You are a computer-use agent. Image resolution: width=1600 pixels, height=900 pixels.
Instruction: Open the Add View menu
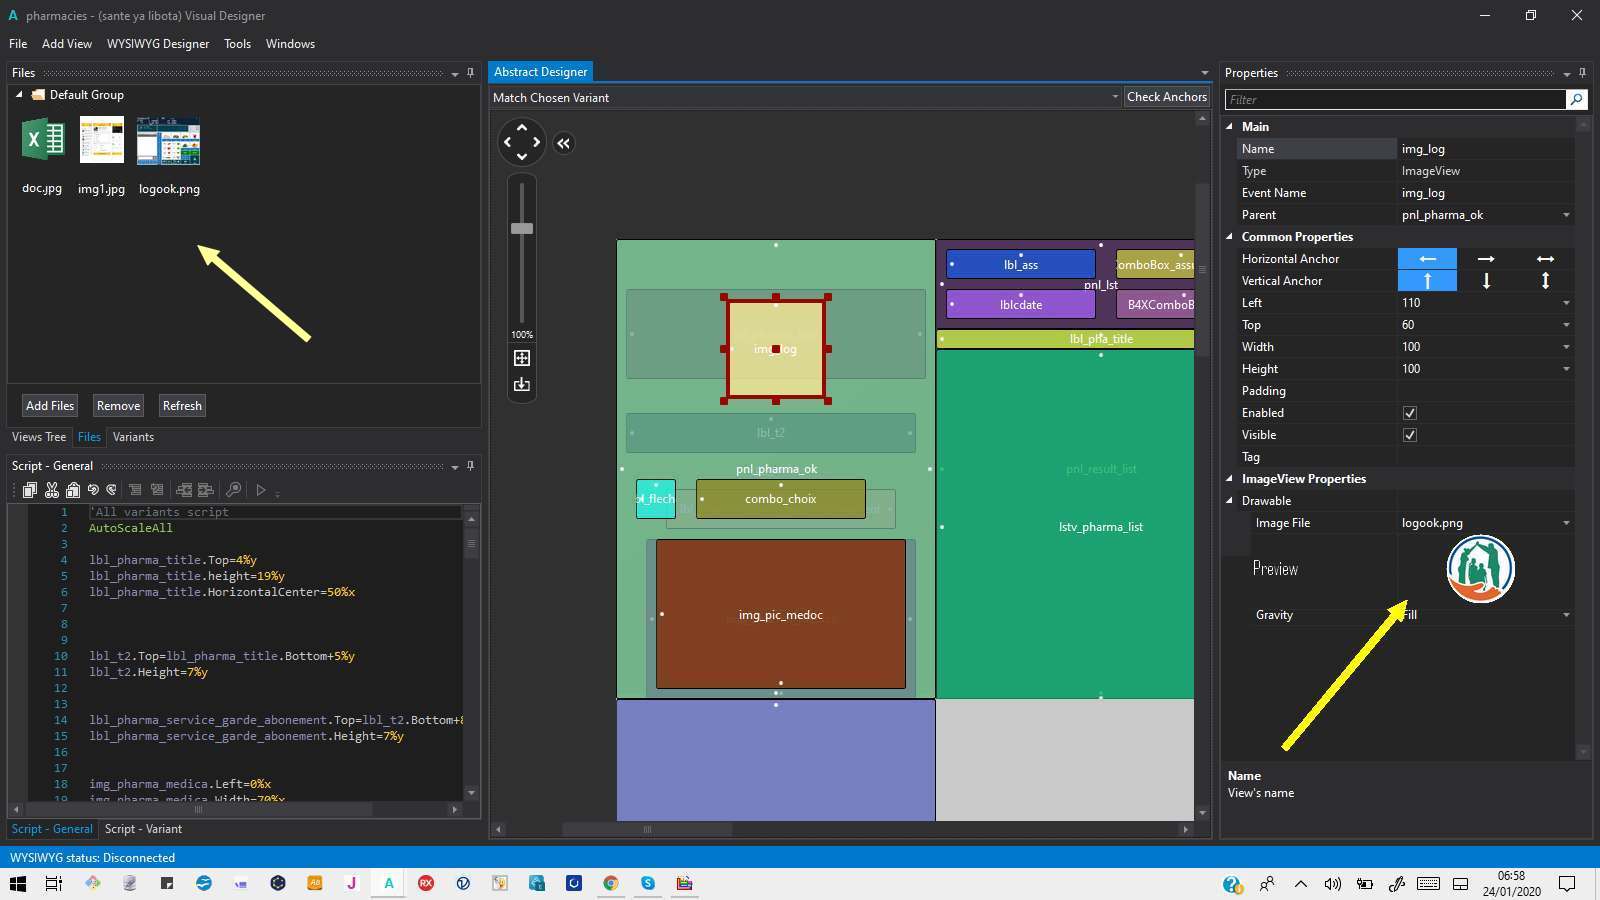pos(67,44)
